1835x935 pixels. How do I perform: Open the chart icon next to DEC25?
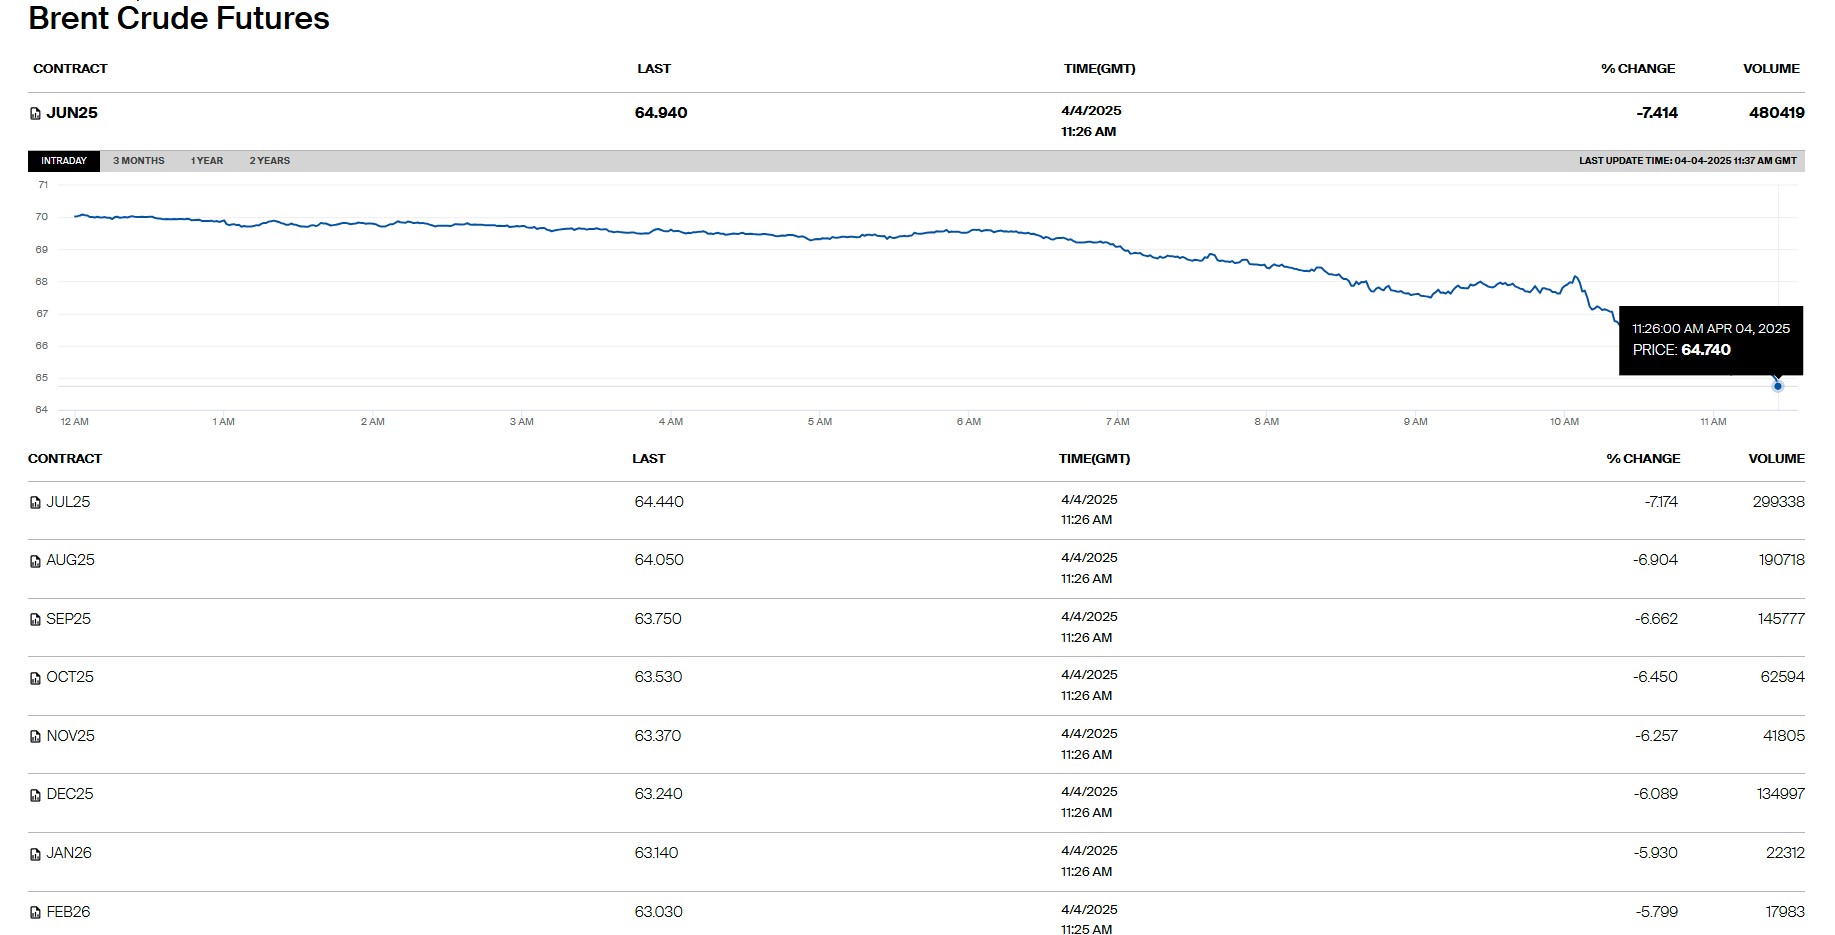[35, 795]
